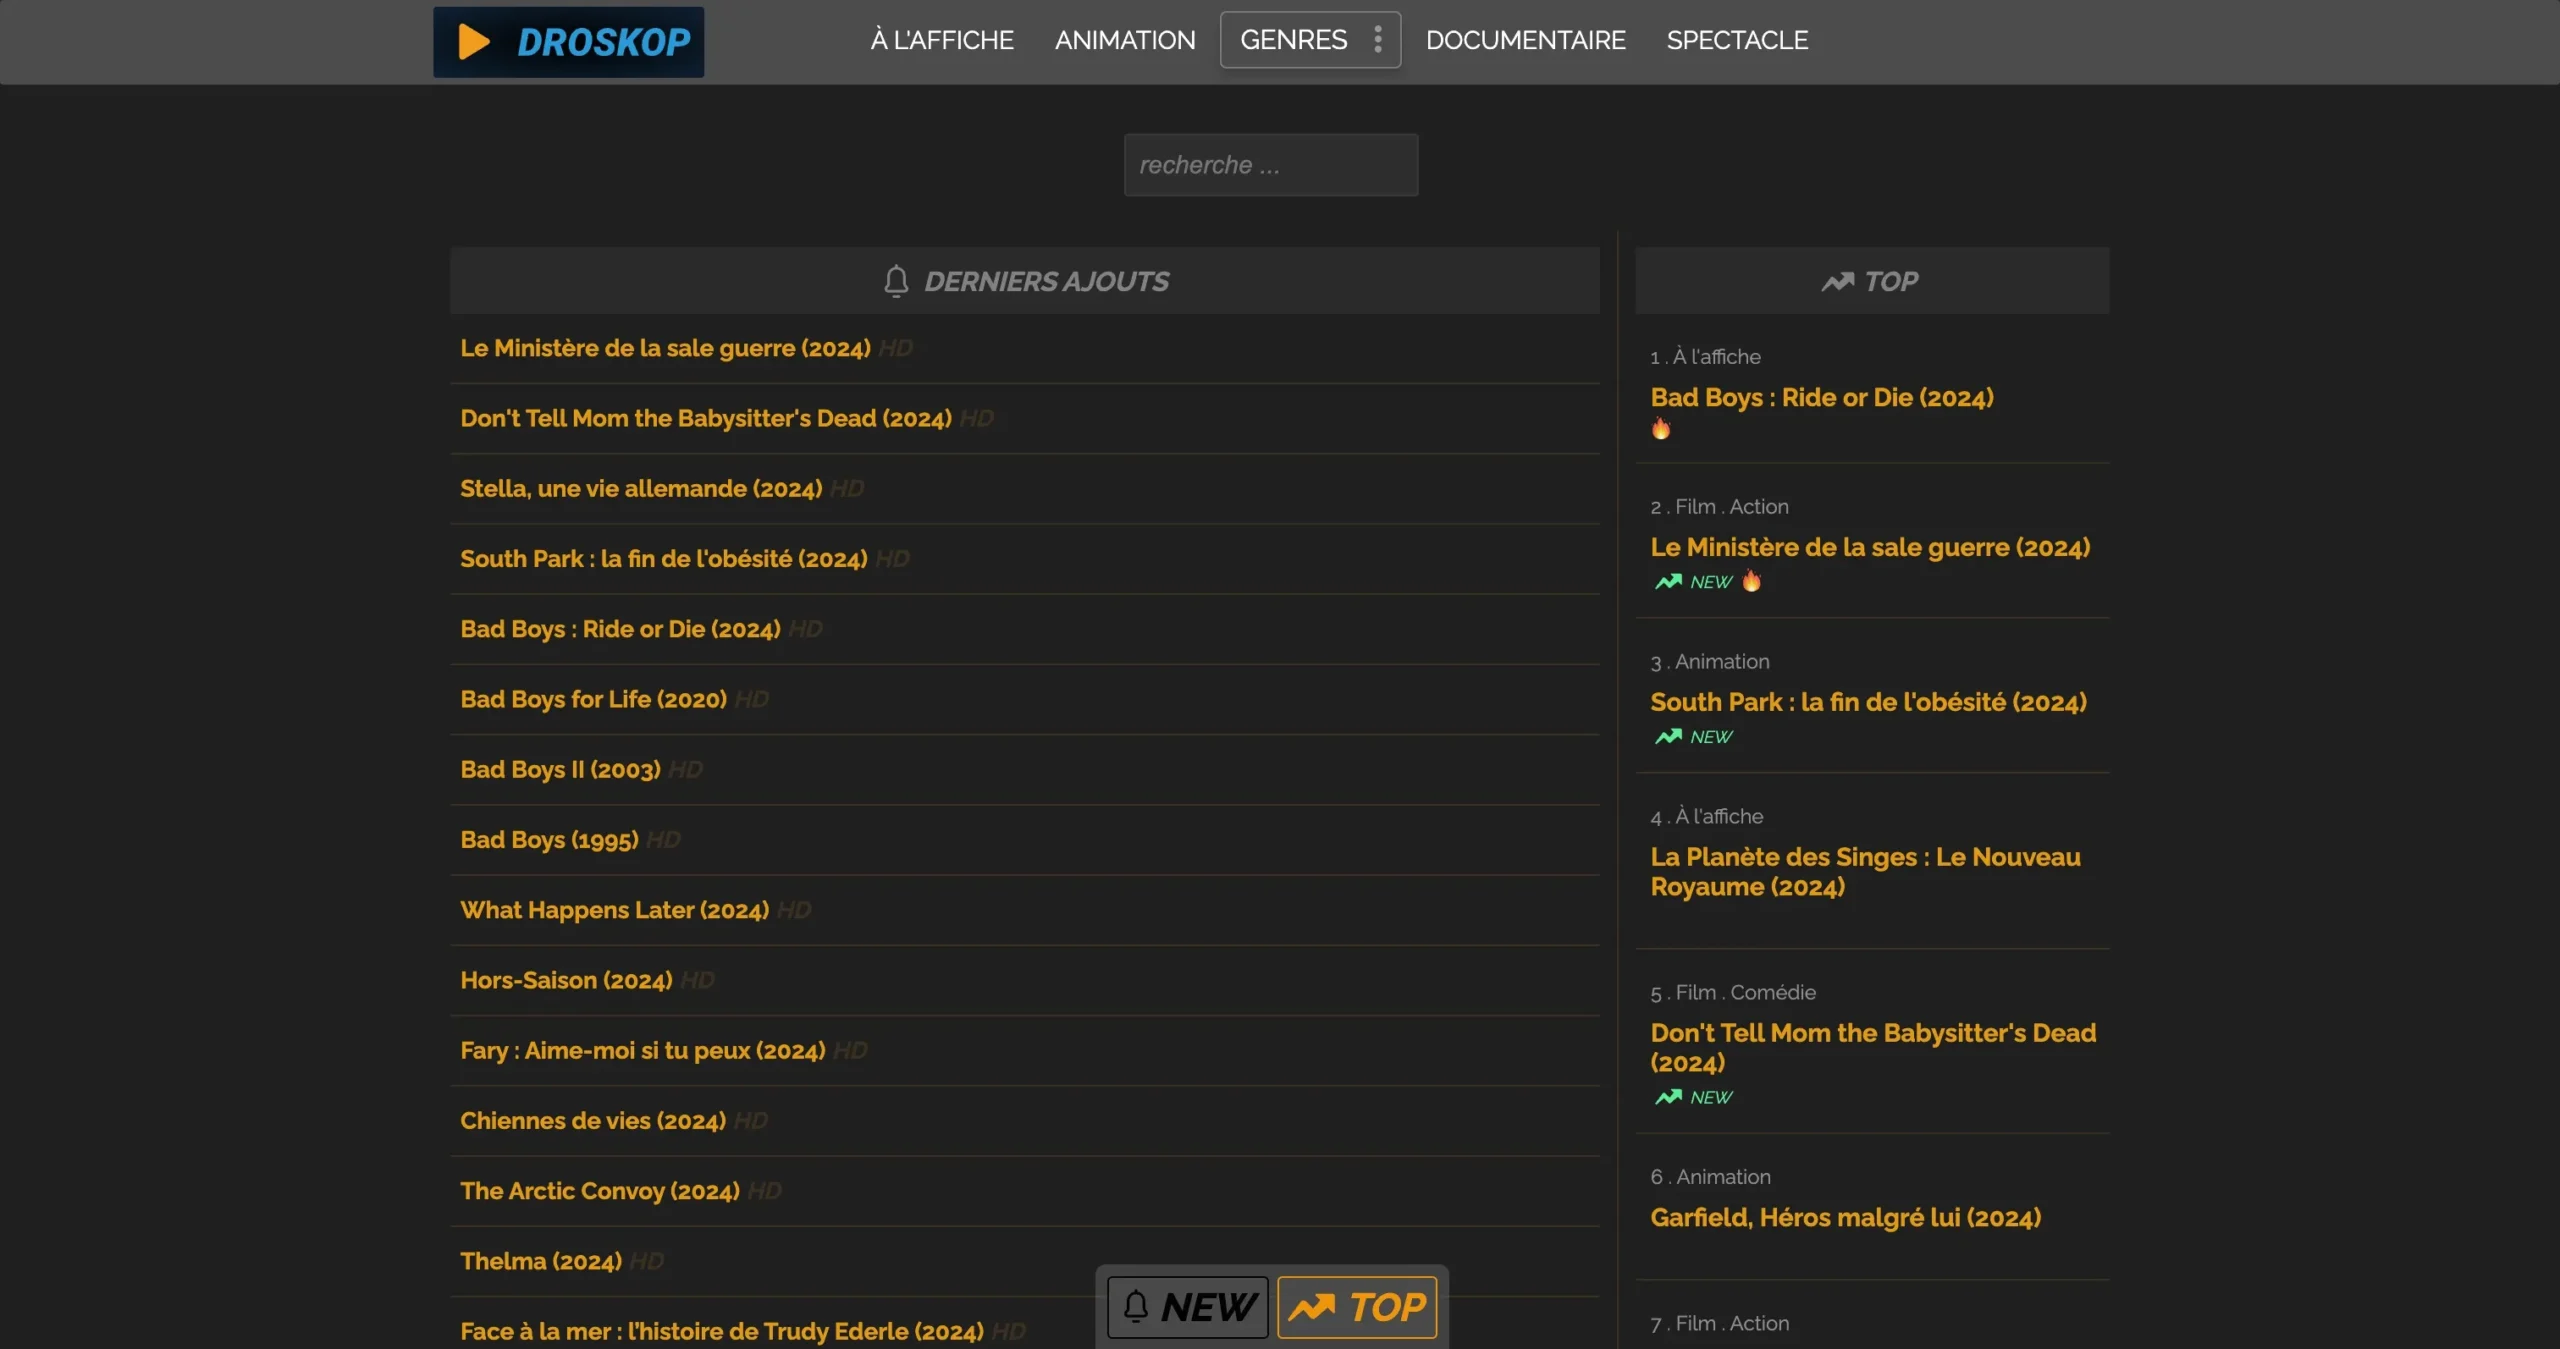The image size is (2560, 1349).
Task: Open Le Ministère de la sale guerre in Derniers Ajouts
Action: (665, 348)
